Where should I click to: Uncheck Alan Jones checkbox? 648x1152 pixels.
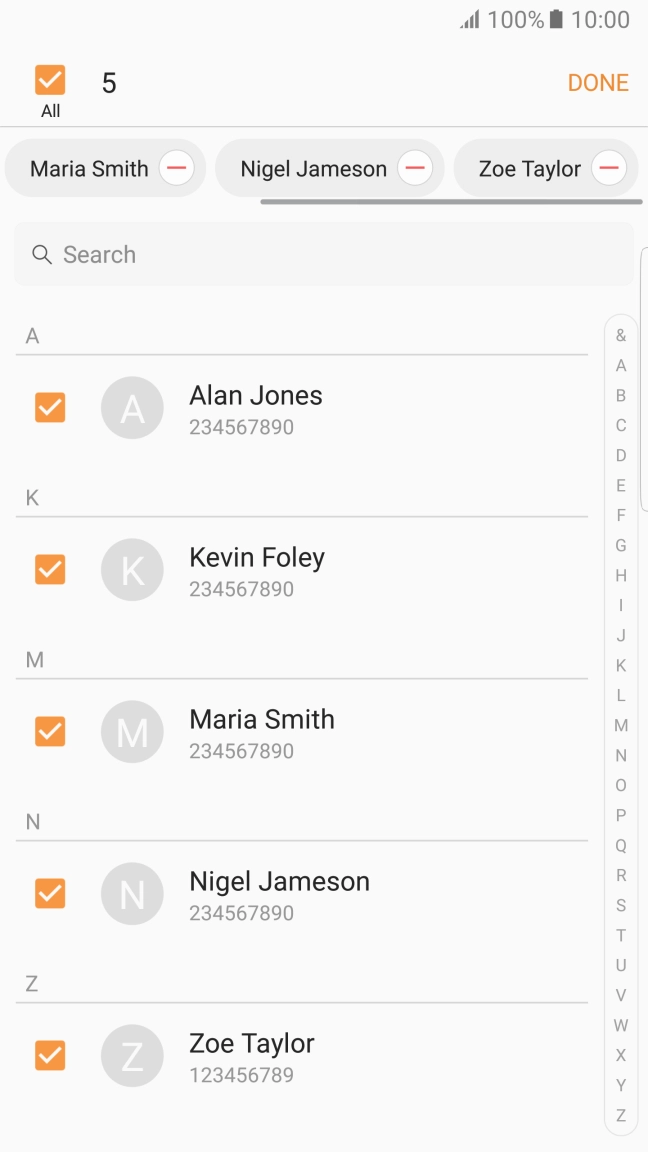(x=50, y=408)
